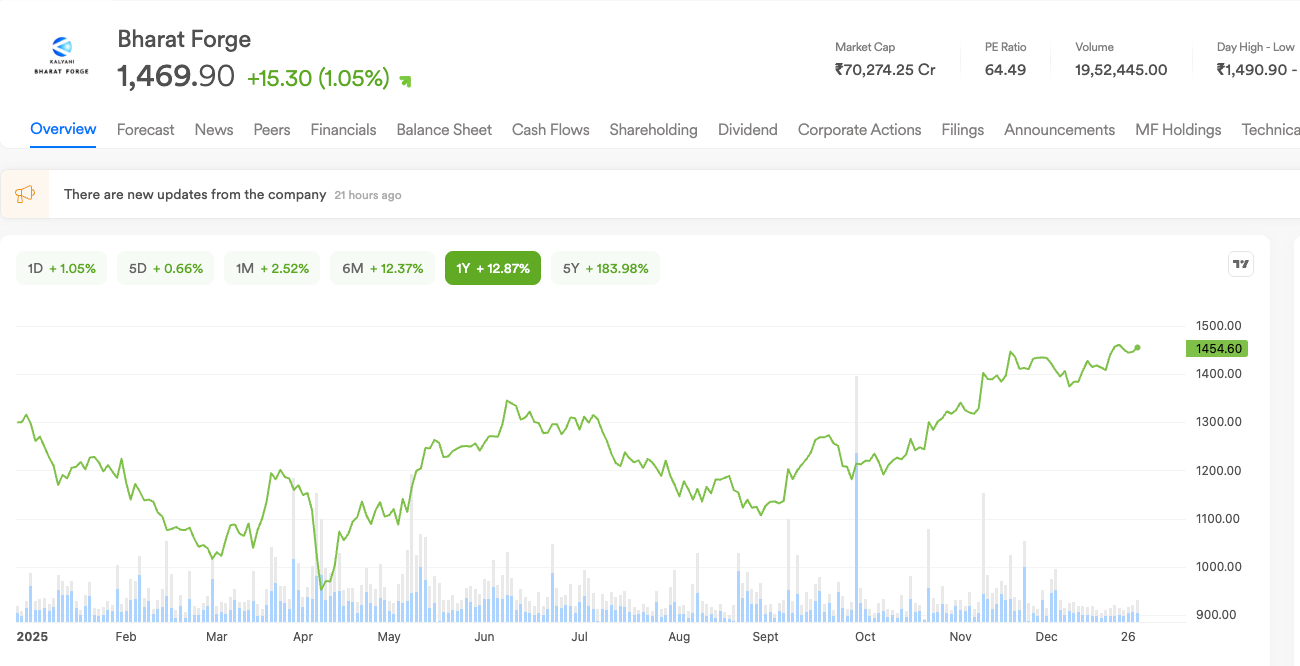The image size is (1300, 666).
Task: Open the Dividend tab
Action: 747,130
